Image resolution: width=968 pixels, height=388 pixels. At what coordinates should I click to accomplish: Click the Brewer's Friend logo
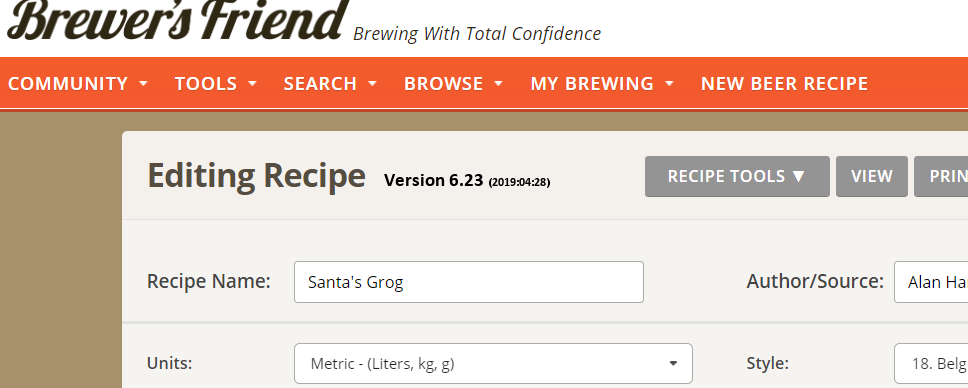(x=177, y=19)
